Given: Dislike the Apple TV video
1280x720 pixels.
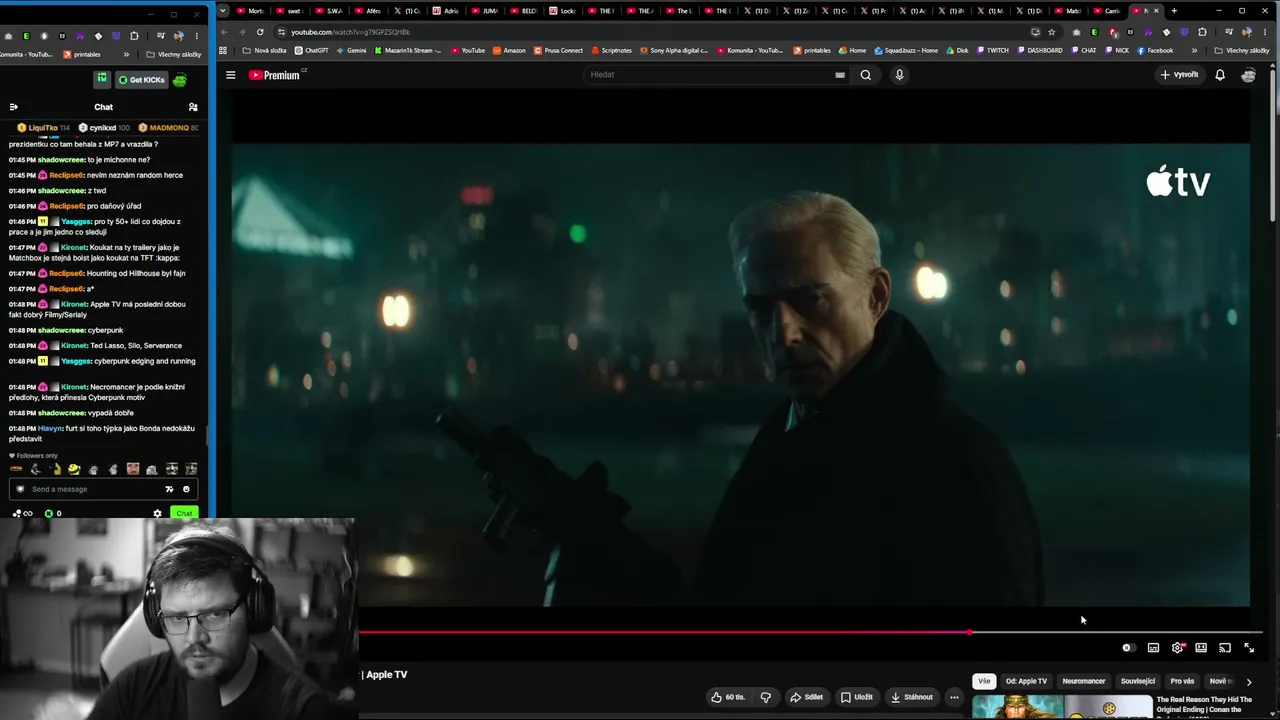Looking at the screenshot, I should pyautogui.click(x=766, y=697).
